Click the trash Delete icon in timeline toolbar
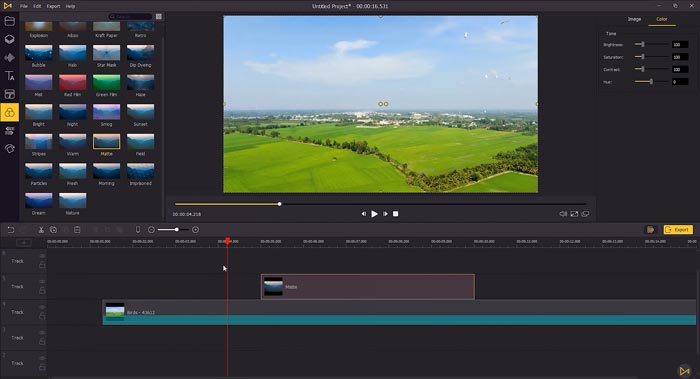This screenshot has width=700, height=379. (x=77, y=229)
